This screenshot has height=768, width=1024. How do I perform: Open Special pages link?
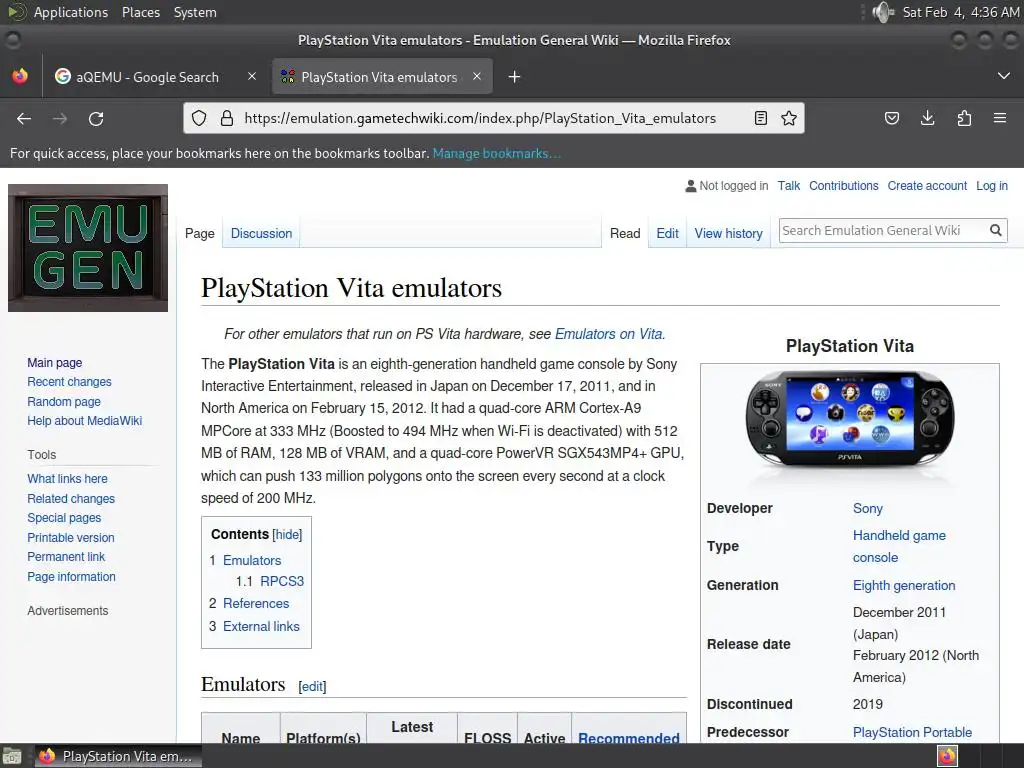64,518
